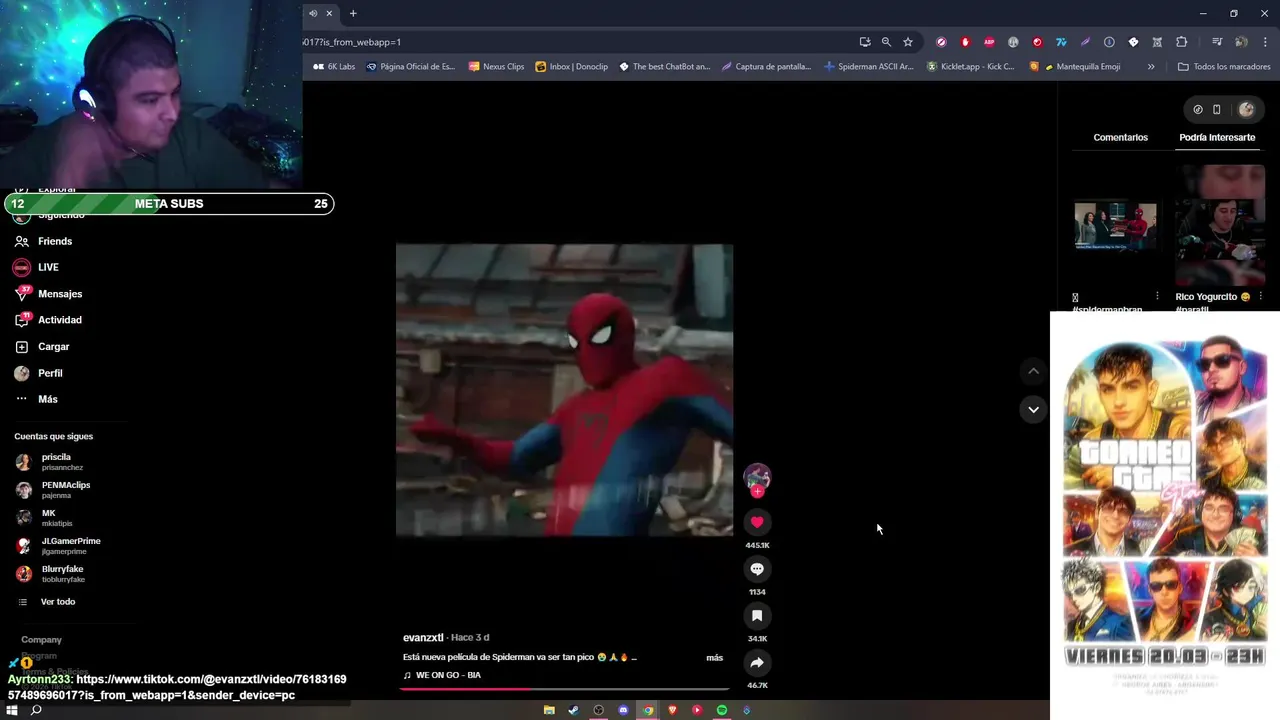Open Steam from taskbar
Image resolution: width=1280 pixels, height=720 pixels.
click(573, 710)
